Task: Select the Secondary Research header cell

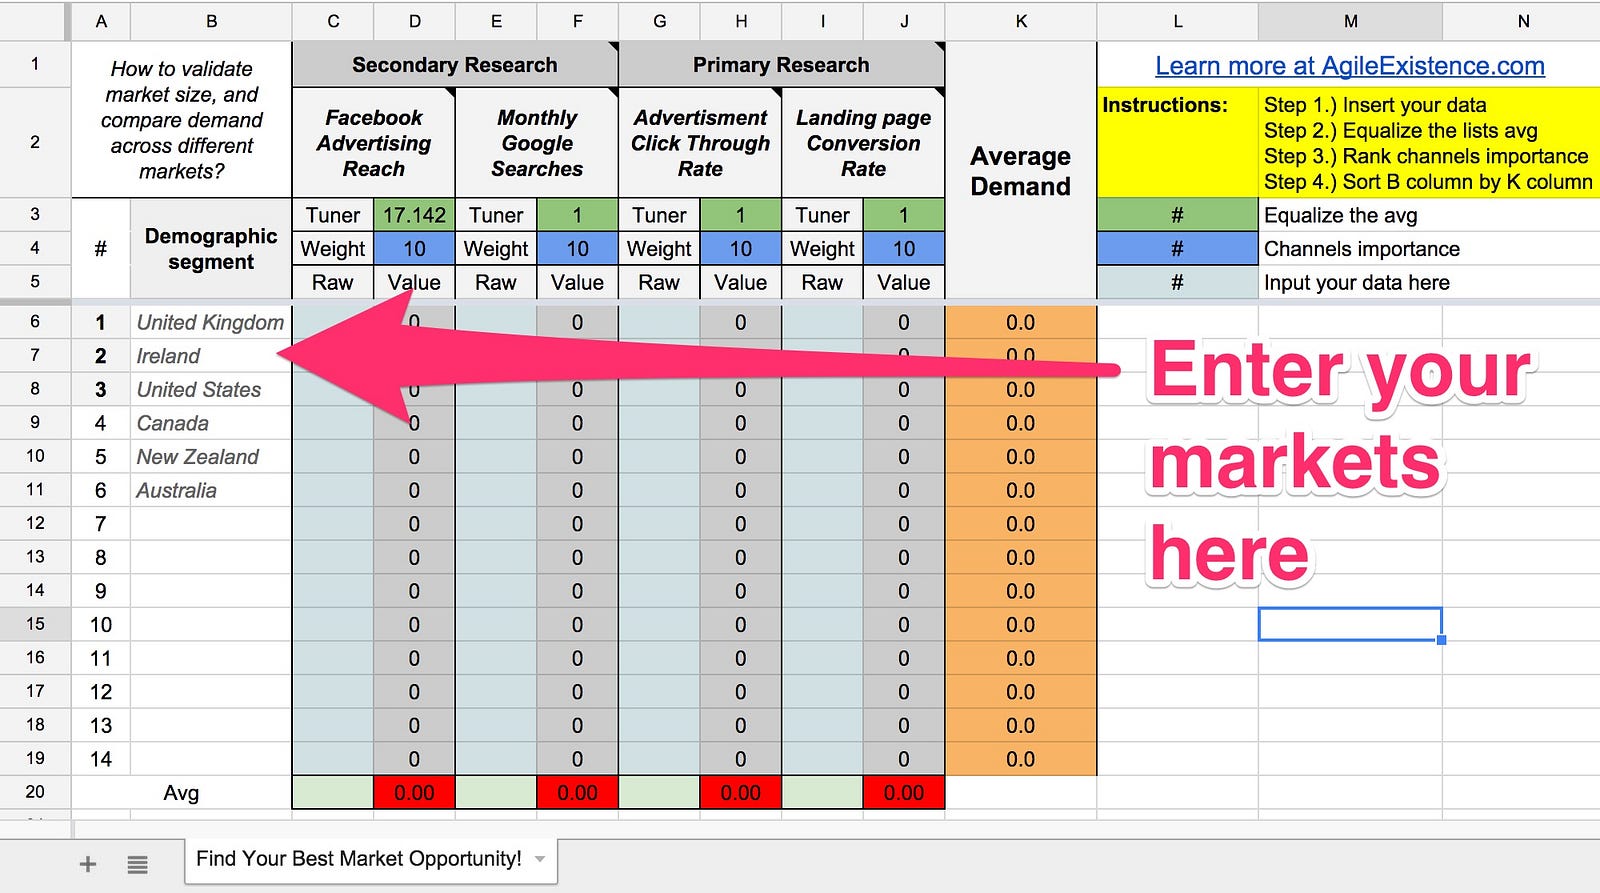Action: pos(455,65)
